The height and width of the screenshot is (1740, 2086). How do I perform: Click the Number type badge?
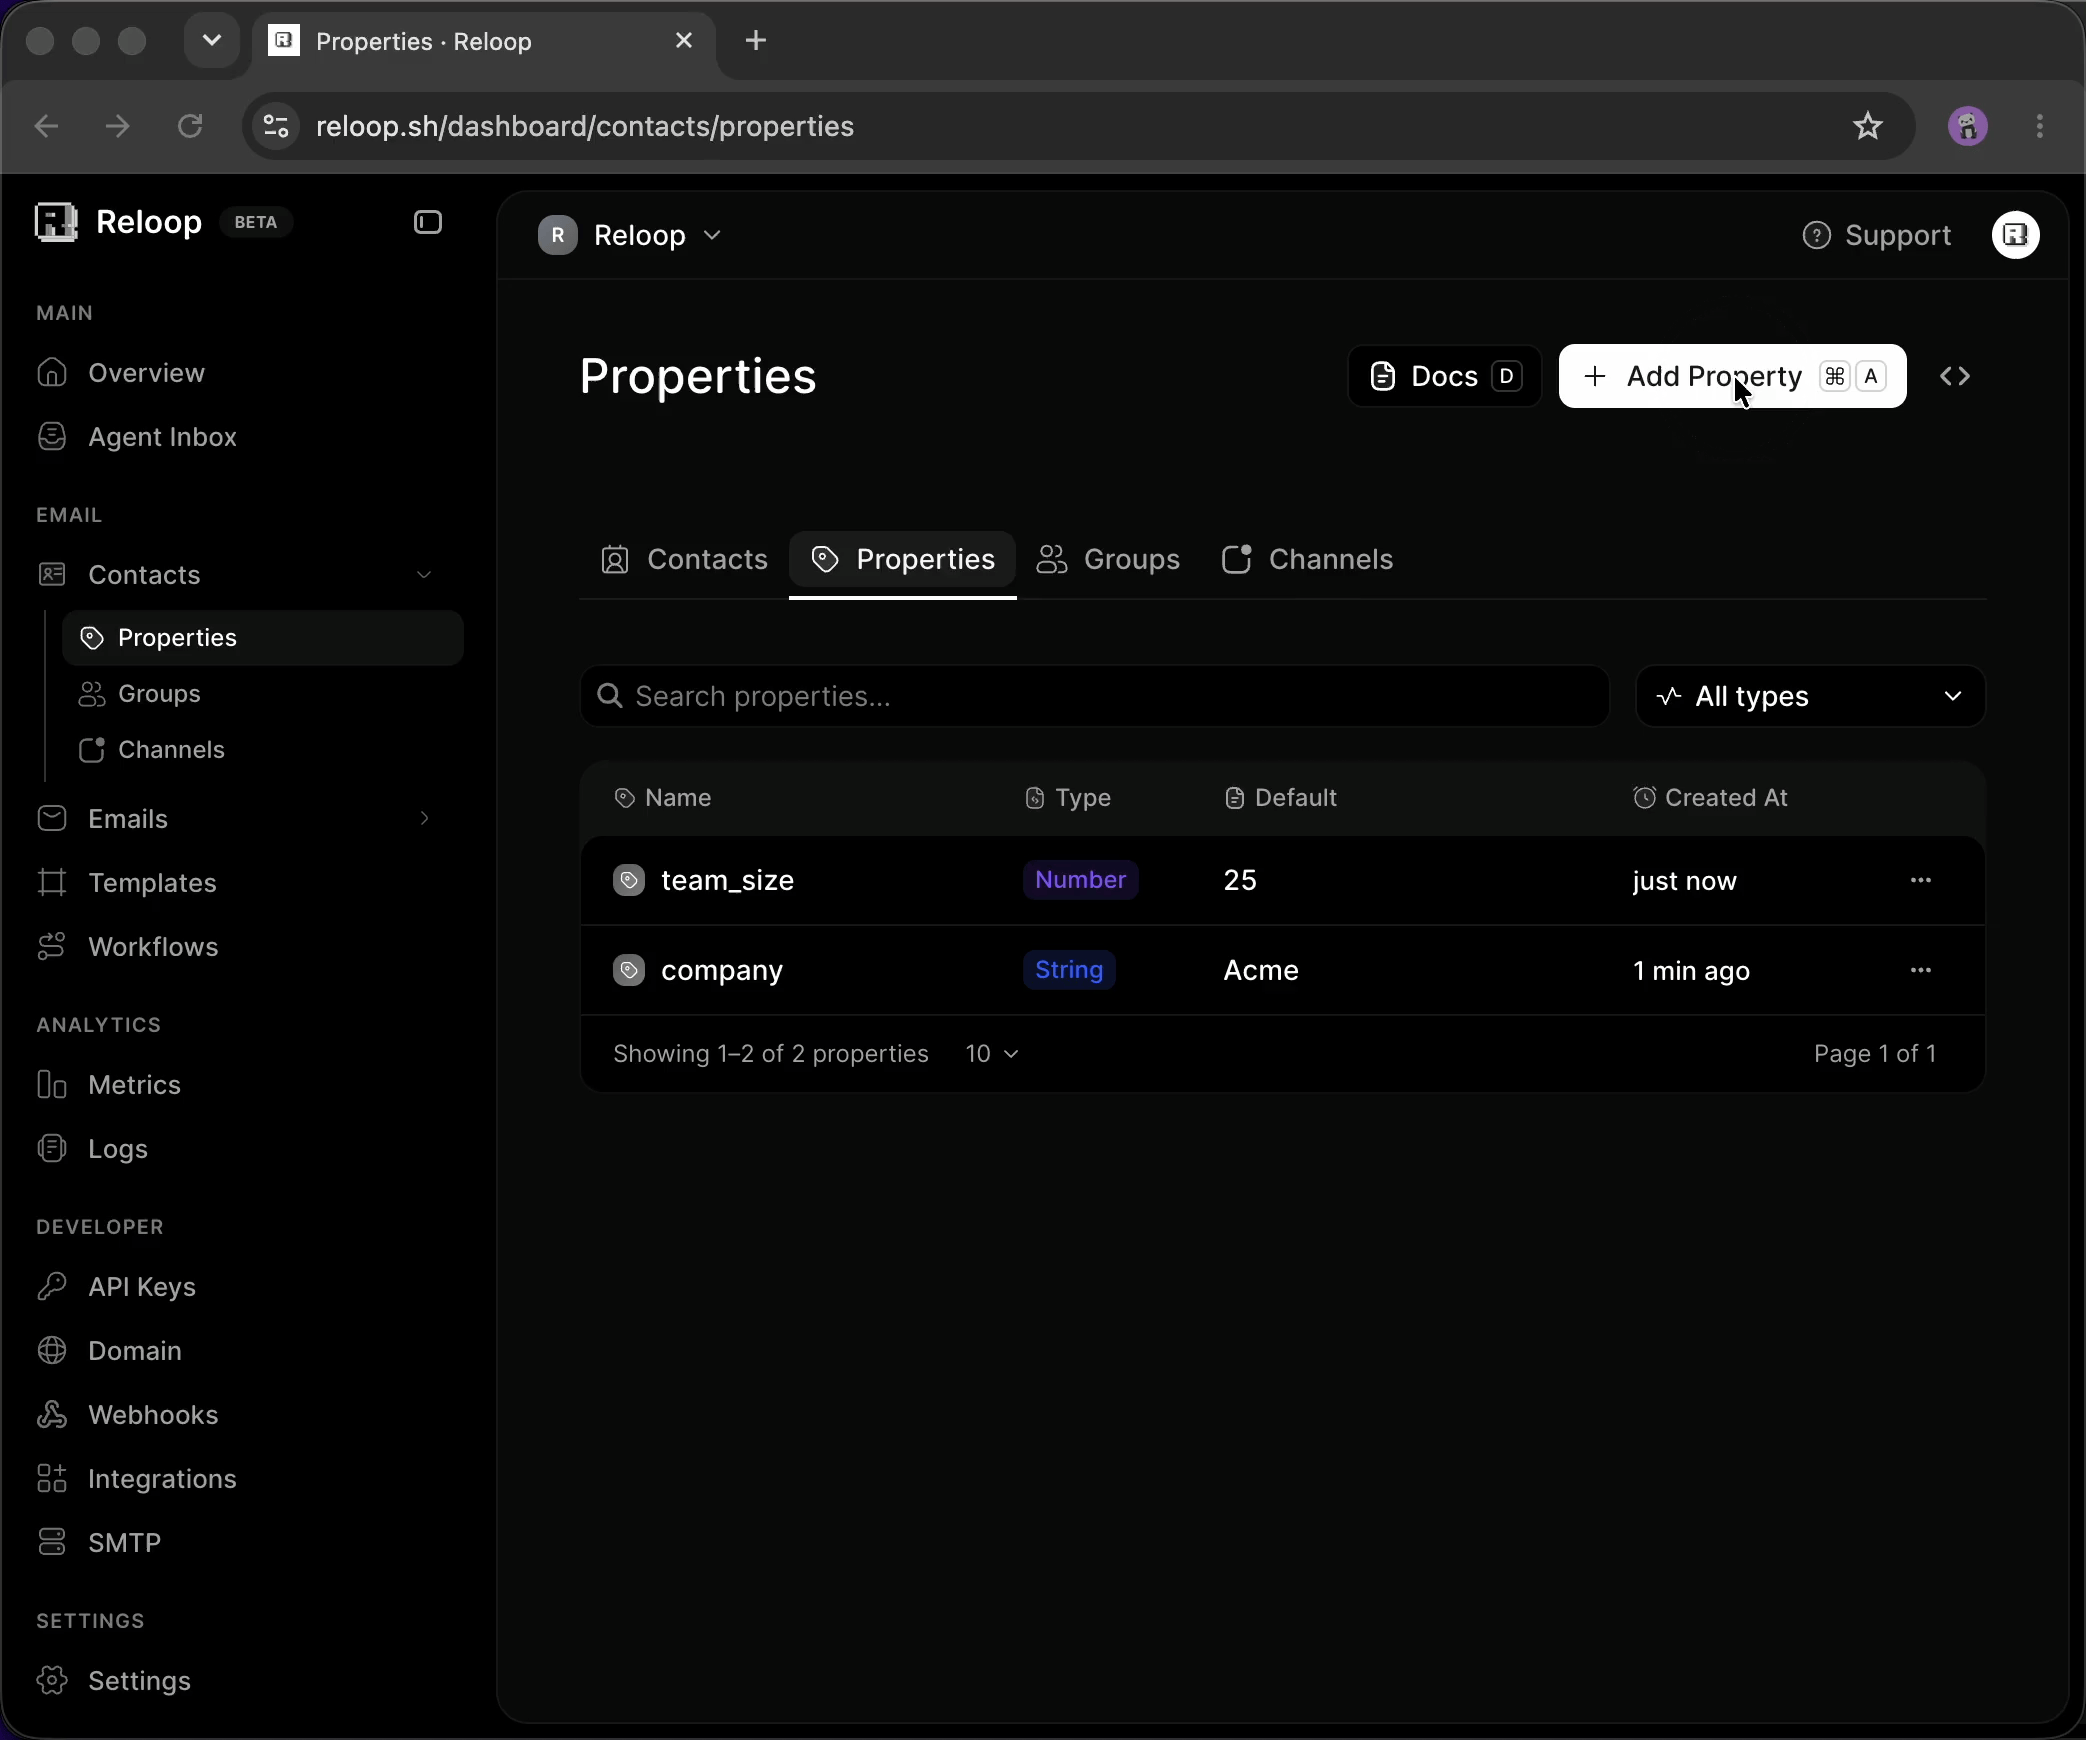[1080, 880]
